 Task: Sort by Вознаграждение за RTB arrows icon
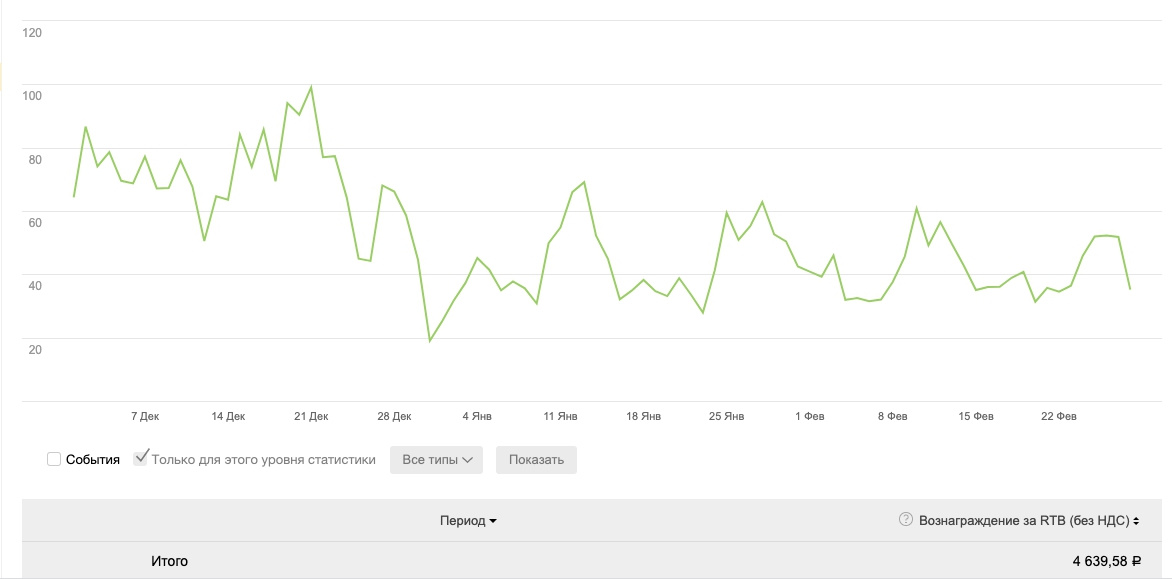(1136, 521)
